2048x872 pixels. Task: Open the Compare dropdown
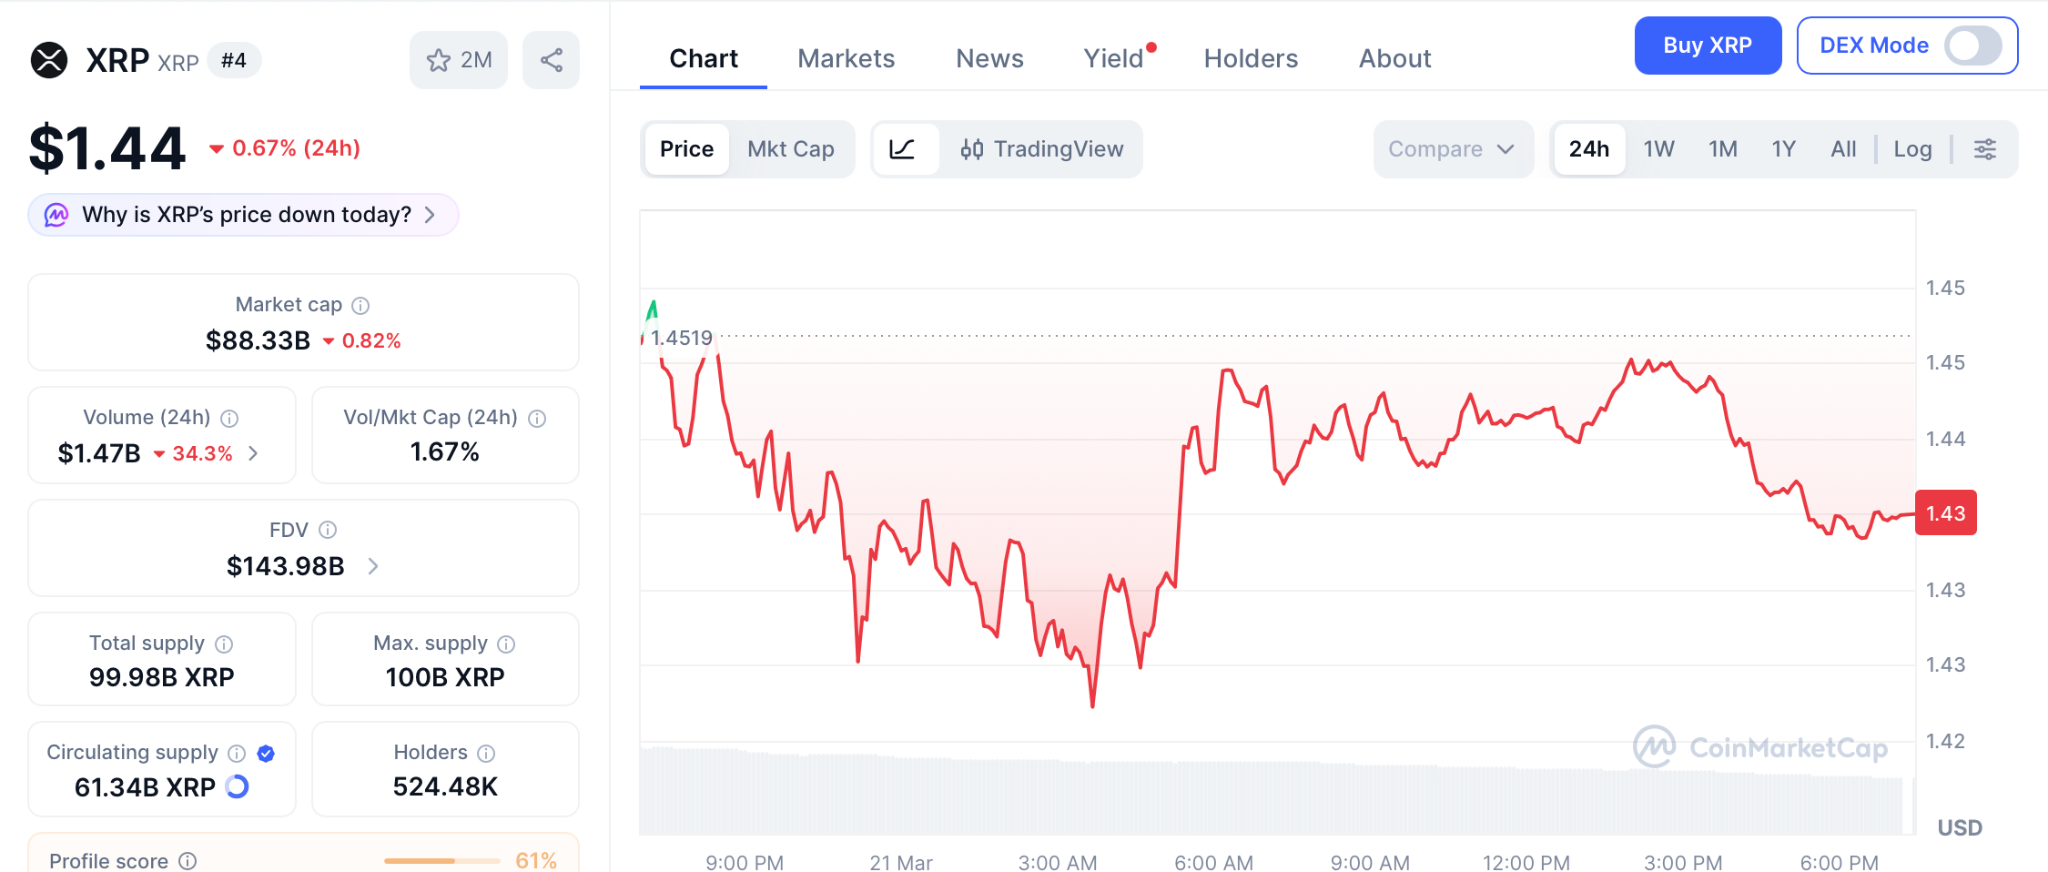tap(1451, 149)
